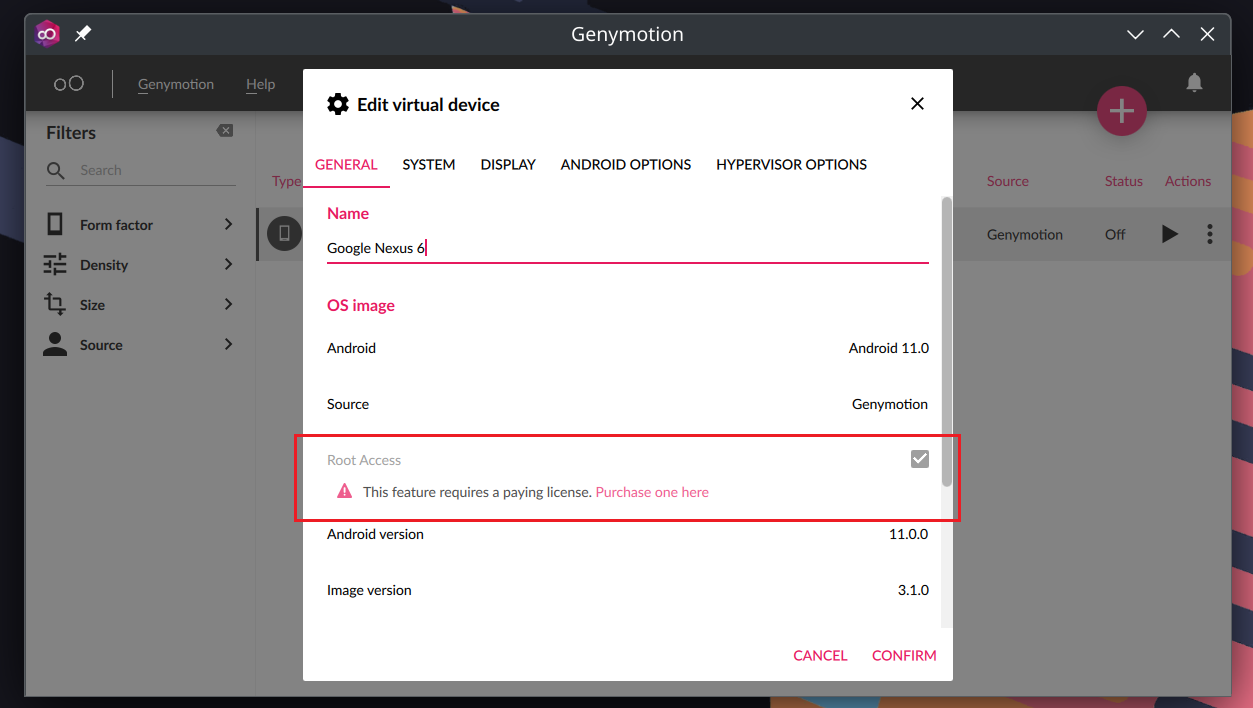Screen dimensions: 1253x708
Task: Open HYPERVISOR OPTIONS tab
Action: point(792,165)
